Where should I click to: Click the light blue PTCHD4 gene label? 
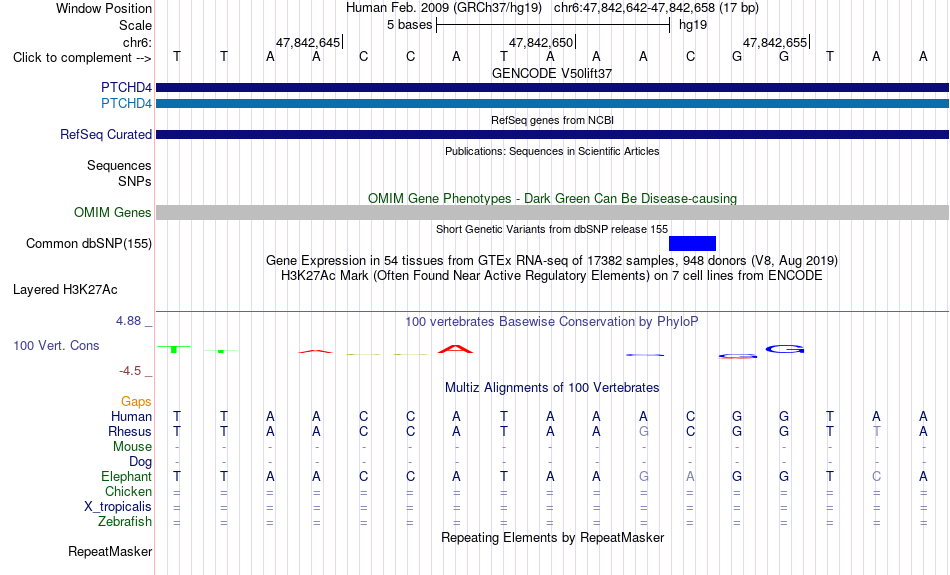(x=126, y=104)
